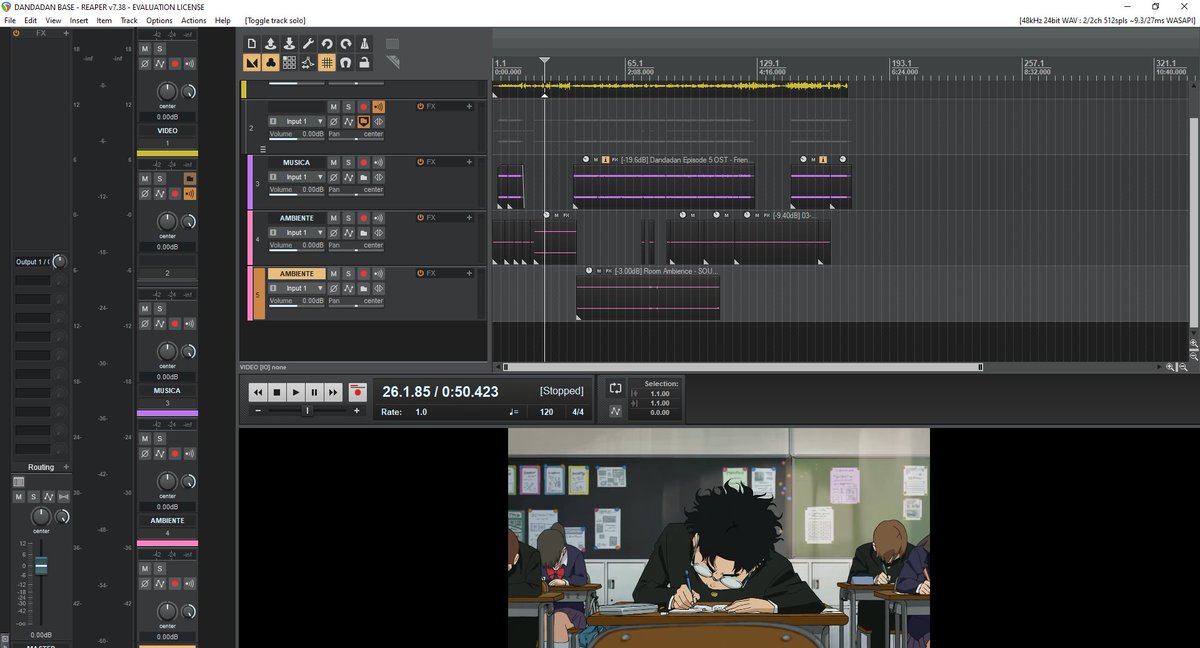Toggle envelope move with items icon
This screenshot has height=648, width=1200.
[x=308, y=63]
